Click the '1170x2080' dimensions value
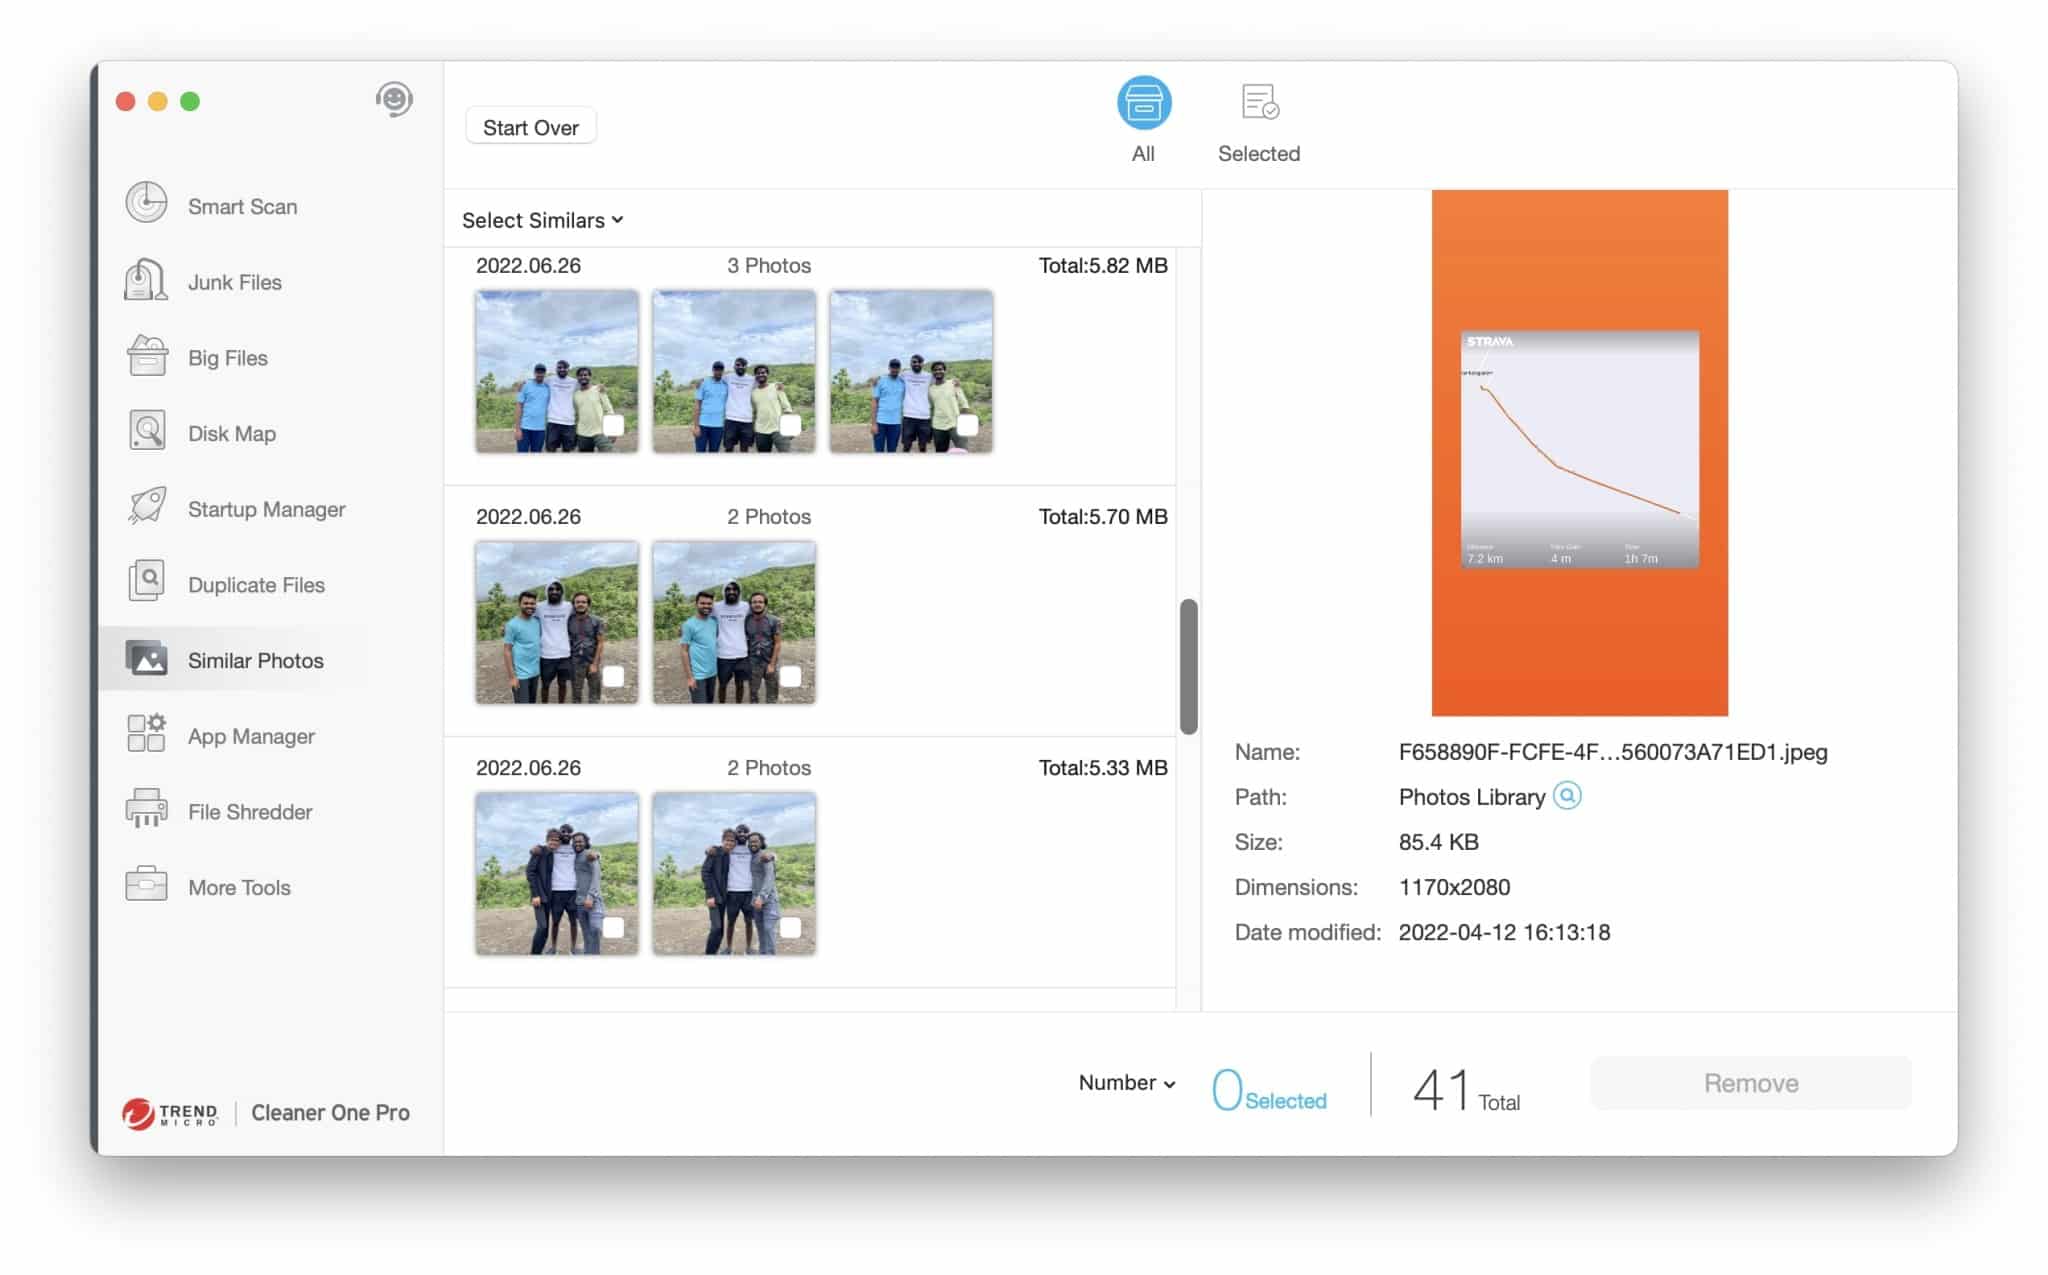Screen dimensions: 2048x1275 pyautogui.click(x=1454, y=887)
